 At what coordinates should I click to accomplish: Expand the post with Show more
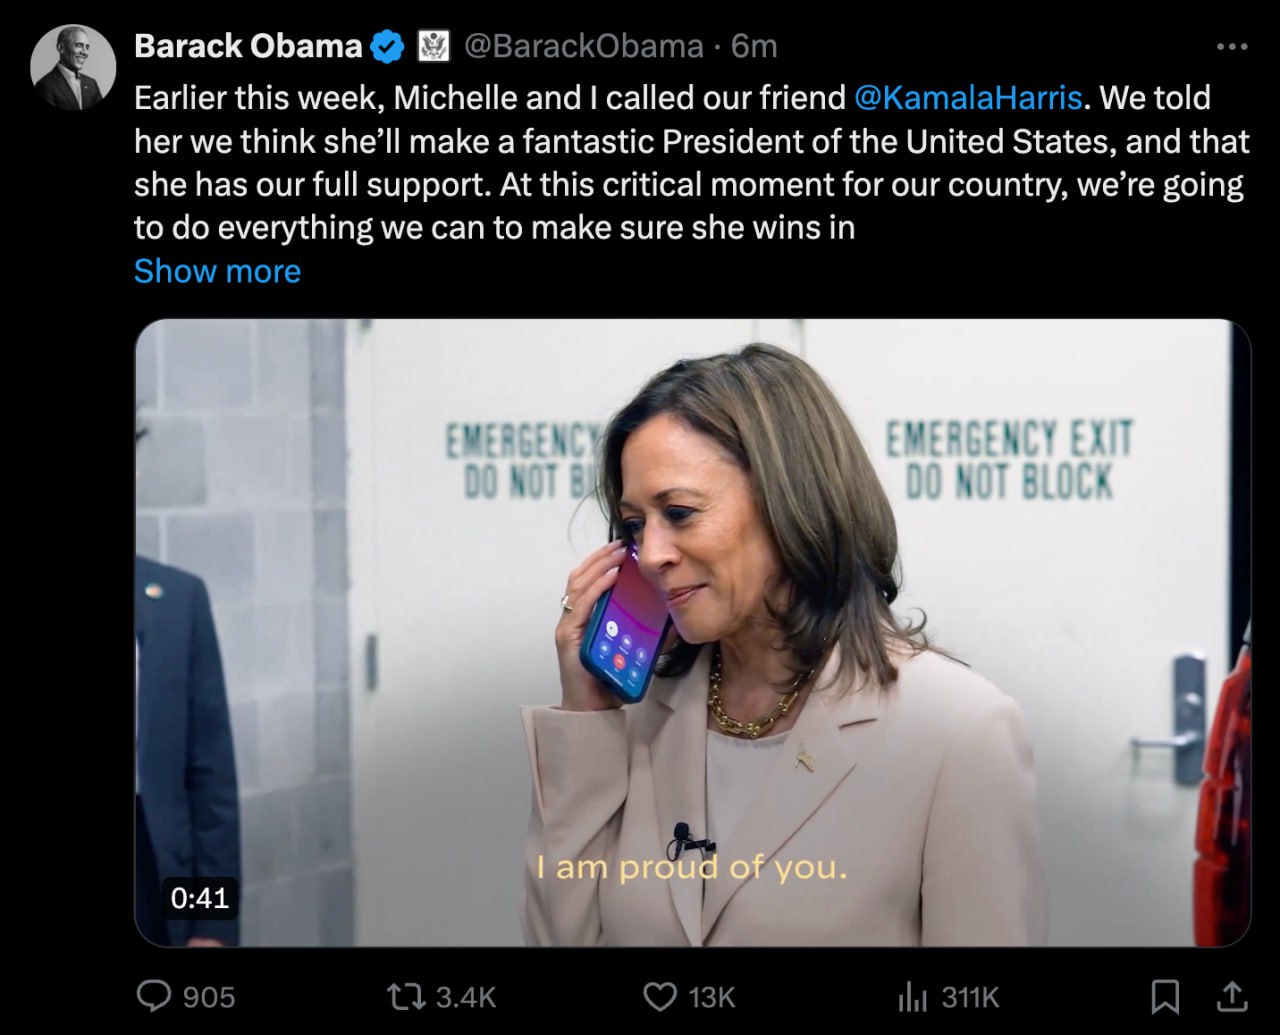(217, 271)
